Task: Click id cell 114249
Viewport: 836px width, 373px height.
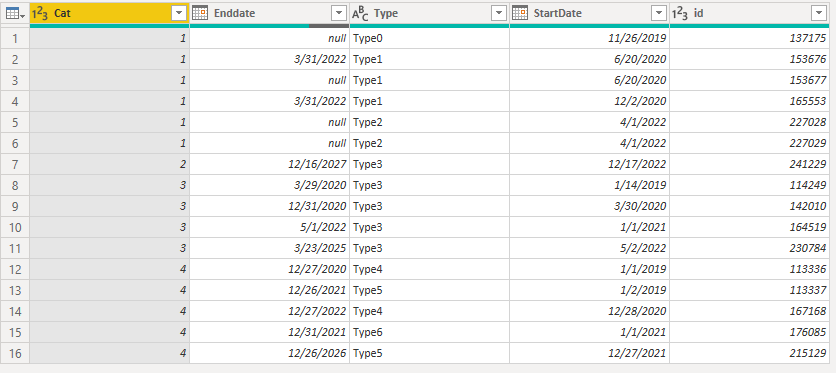Action: tap(749, 185)
